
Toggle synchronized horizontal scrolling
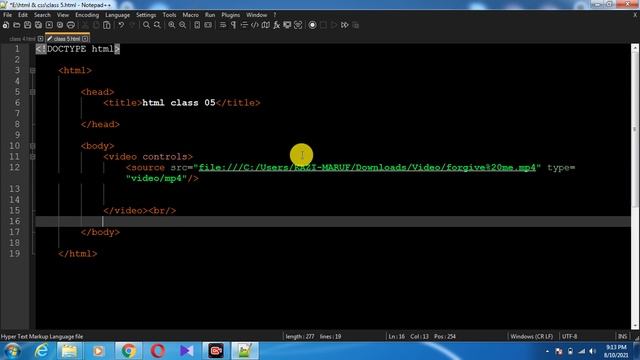tap(208, 25)
